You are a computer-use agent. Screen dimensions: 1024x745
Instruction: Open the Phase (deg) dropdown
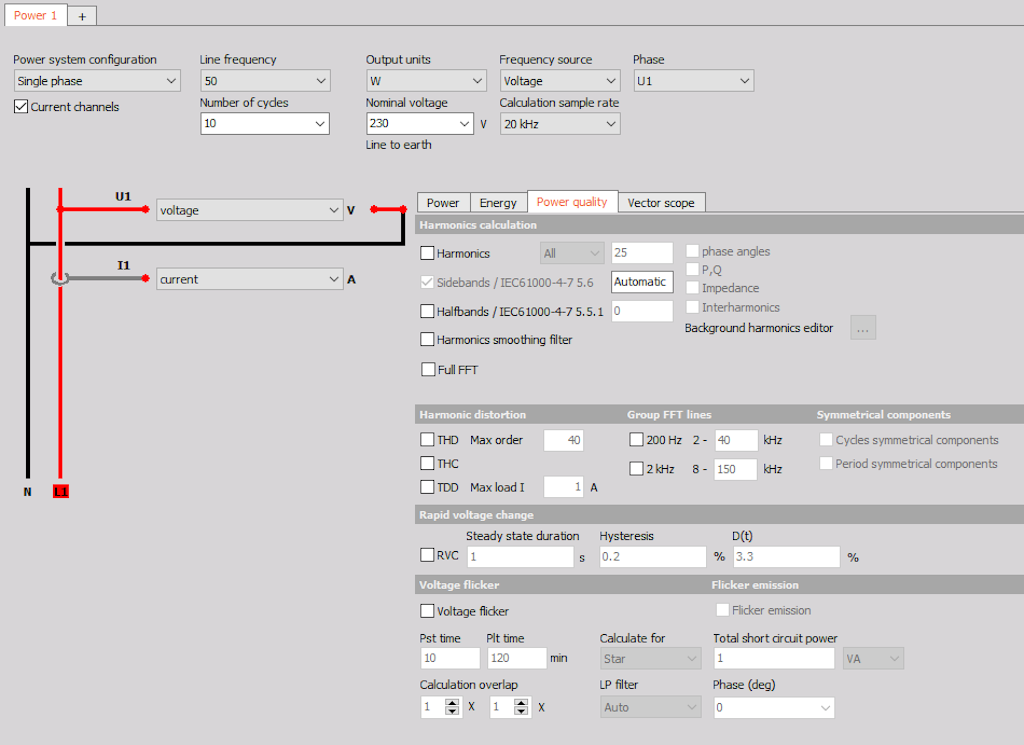pos(773,708)
